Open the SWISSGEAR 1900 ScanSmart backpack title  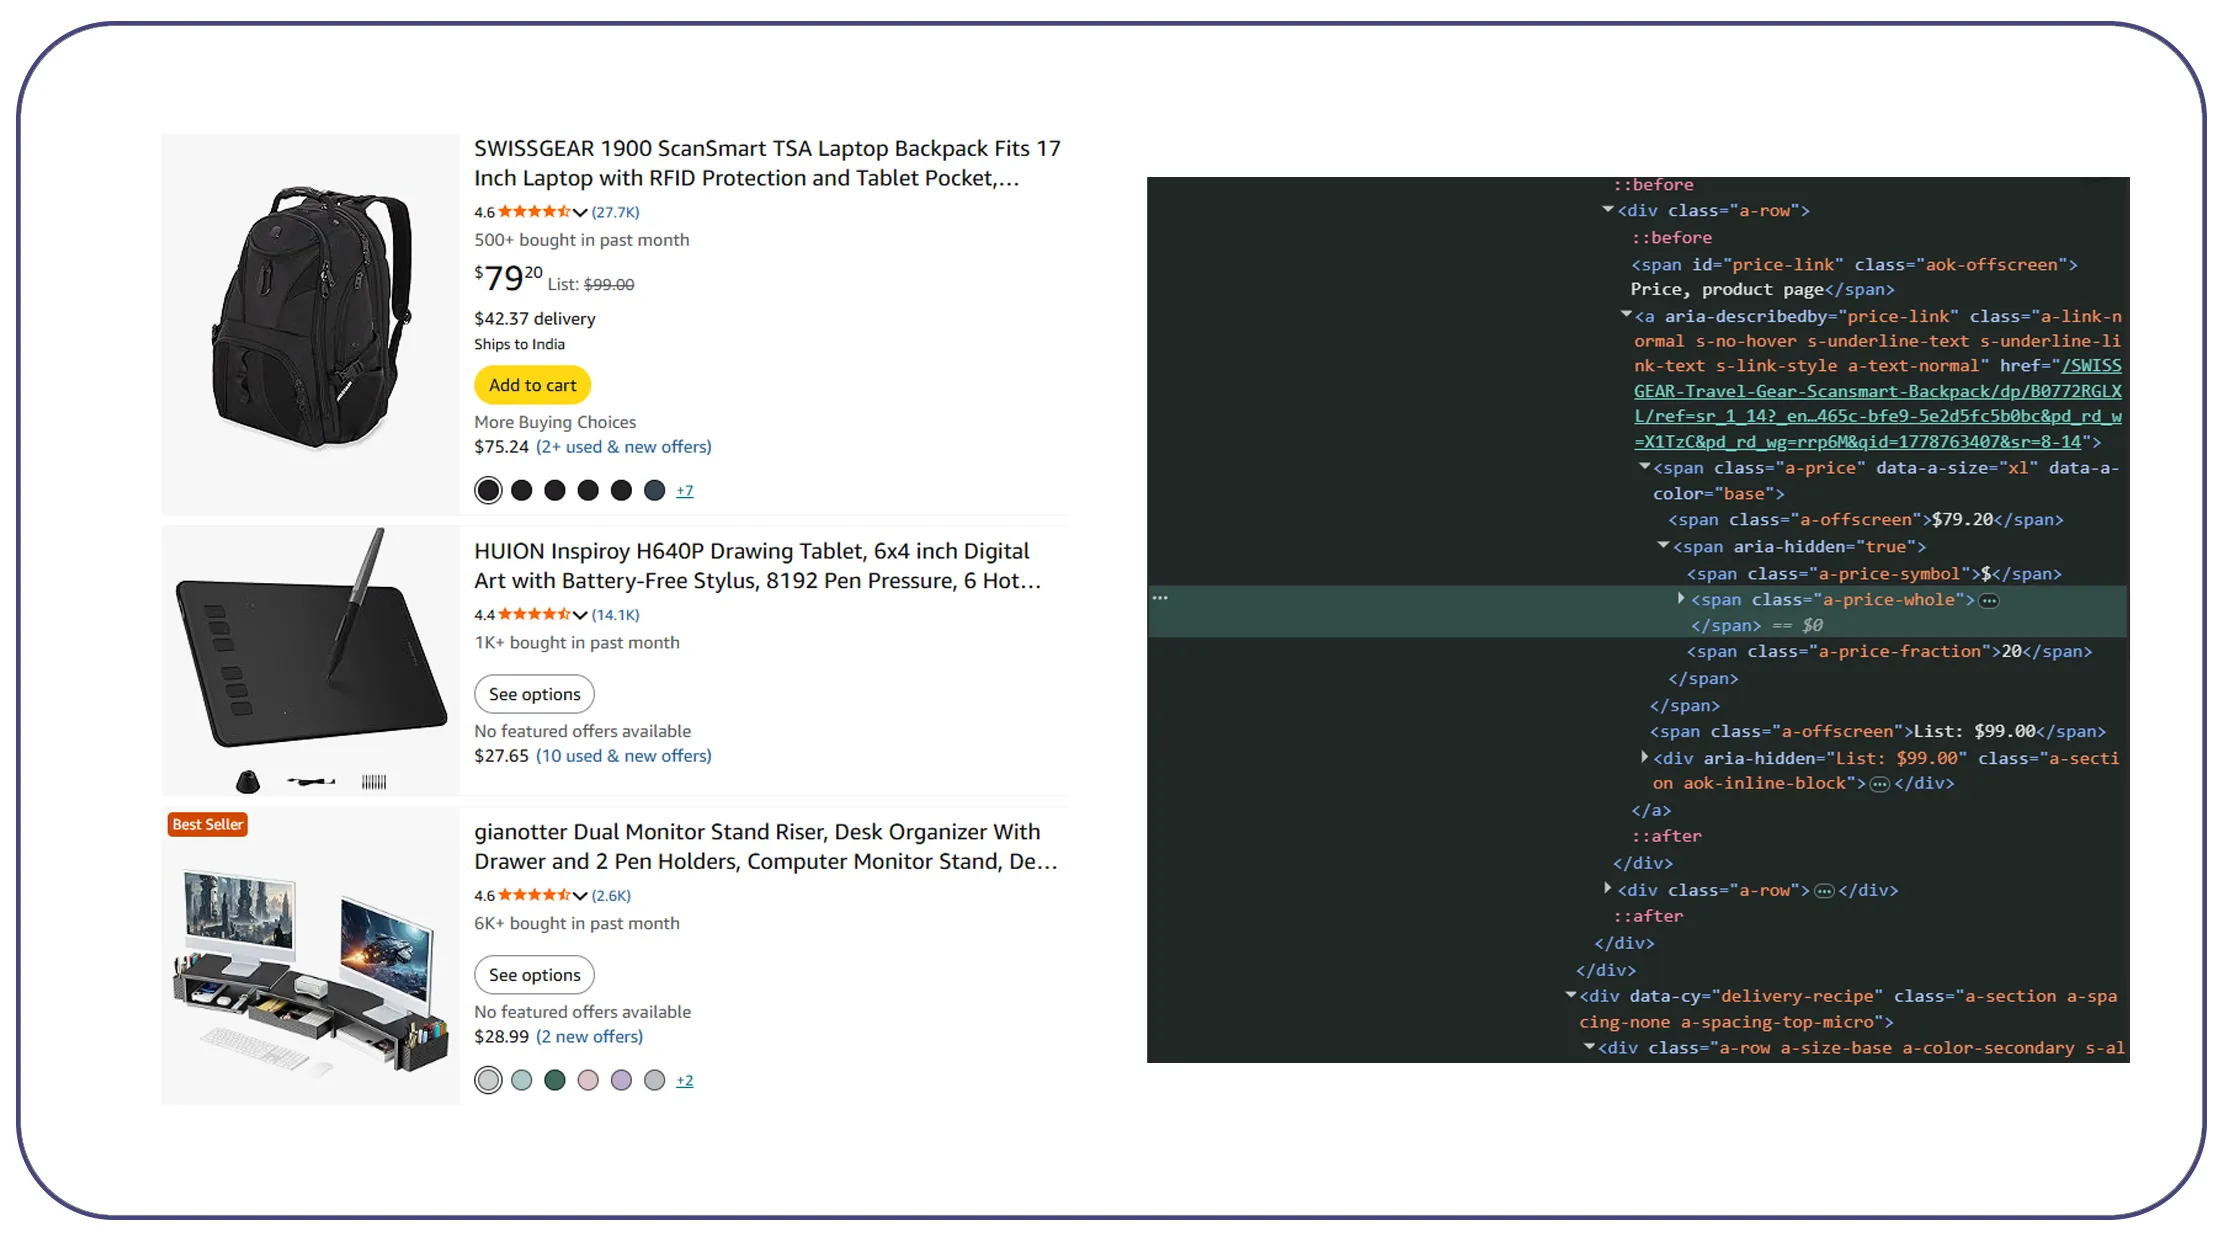click(767, 163)
